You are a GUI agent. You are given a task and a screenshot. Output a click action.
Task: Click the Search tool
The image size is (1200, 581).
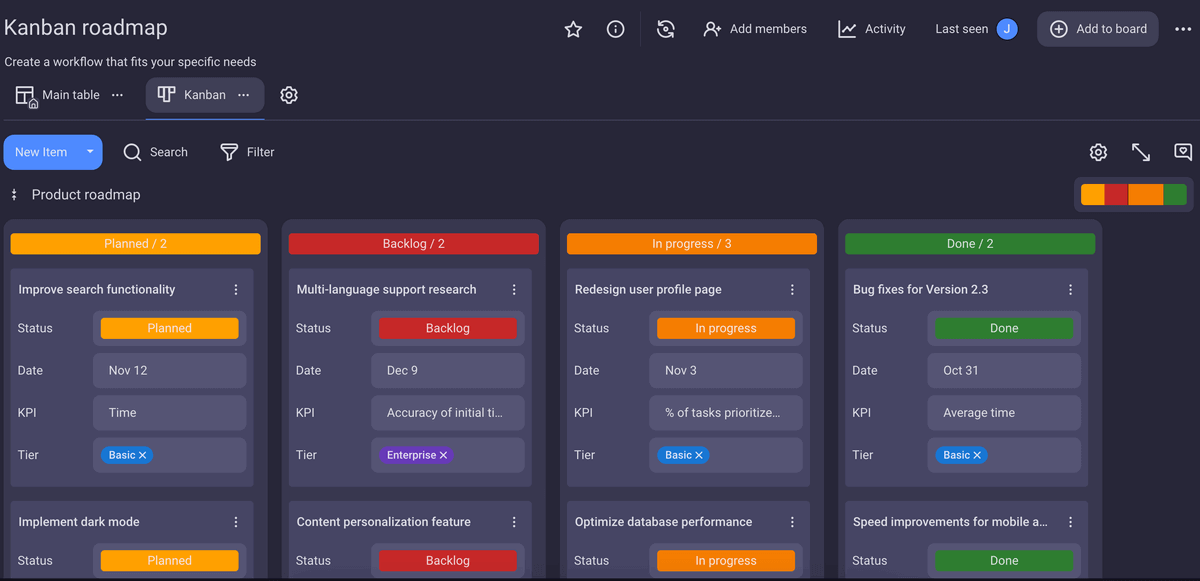pyautogui.click(x=156, y=152)
